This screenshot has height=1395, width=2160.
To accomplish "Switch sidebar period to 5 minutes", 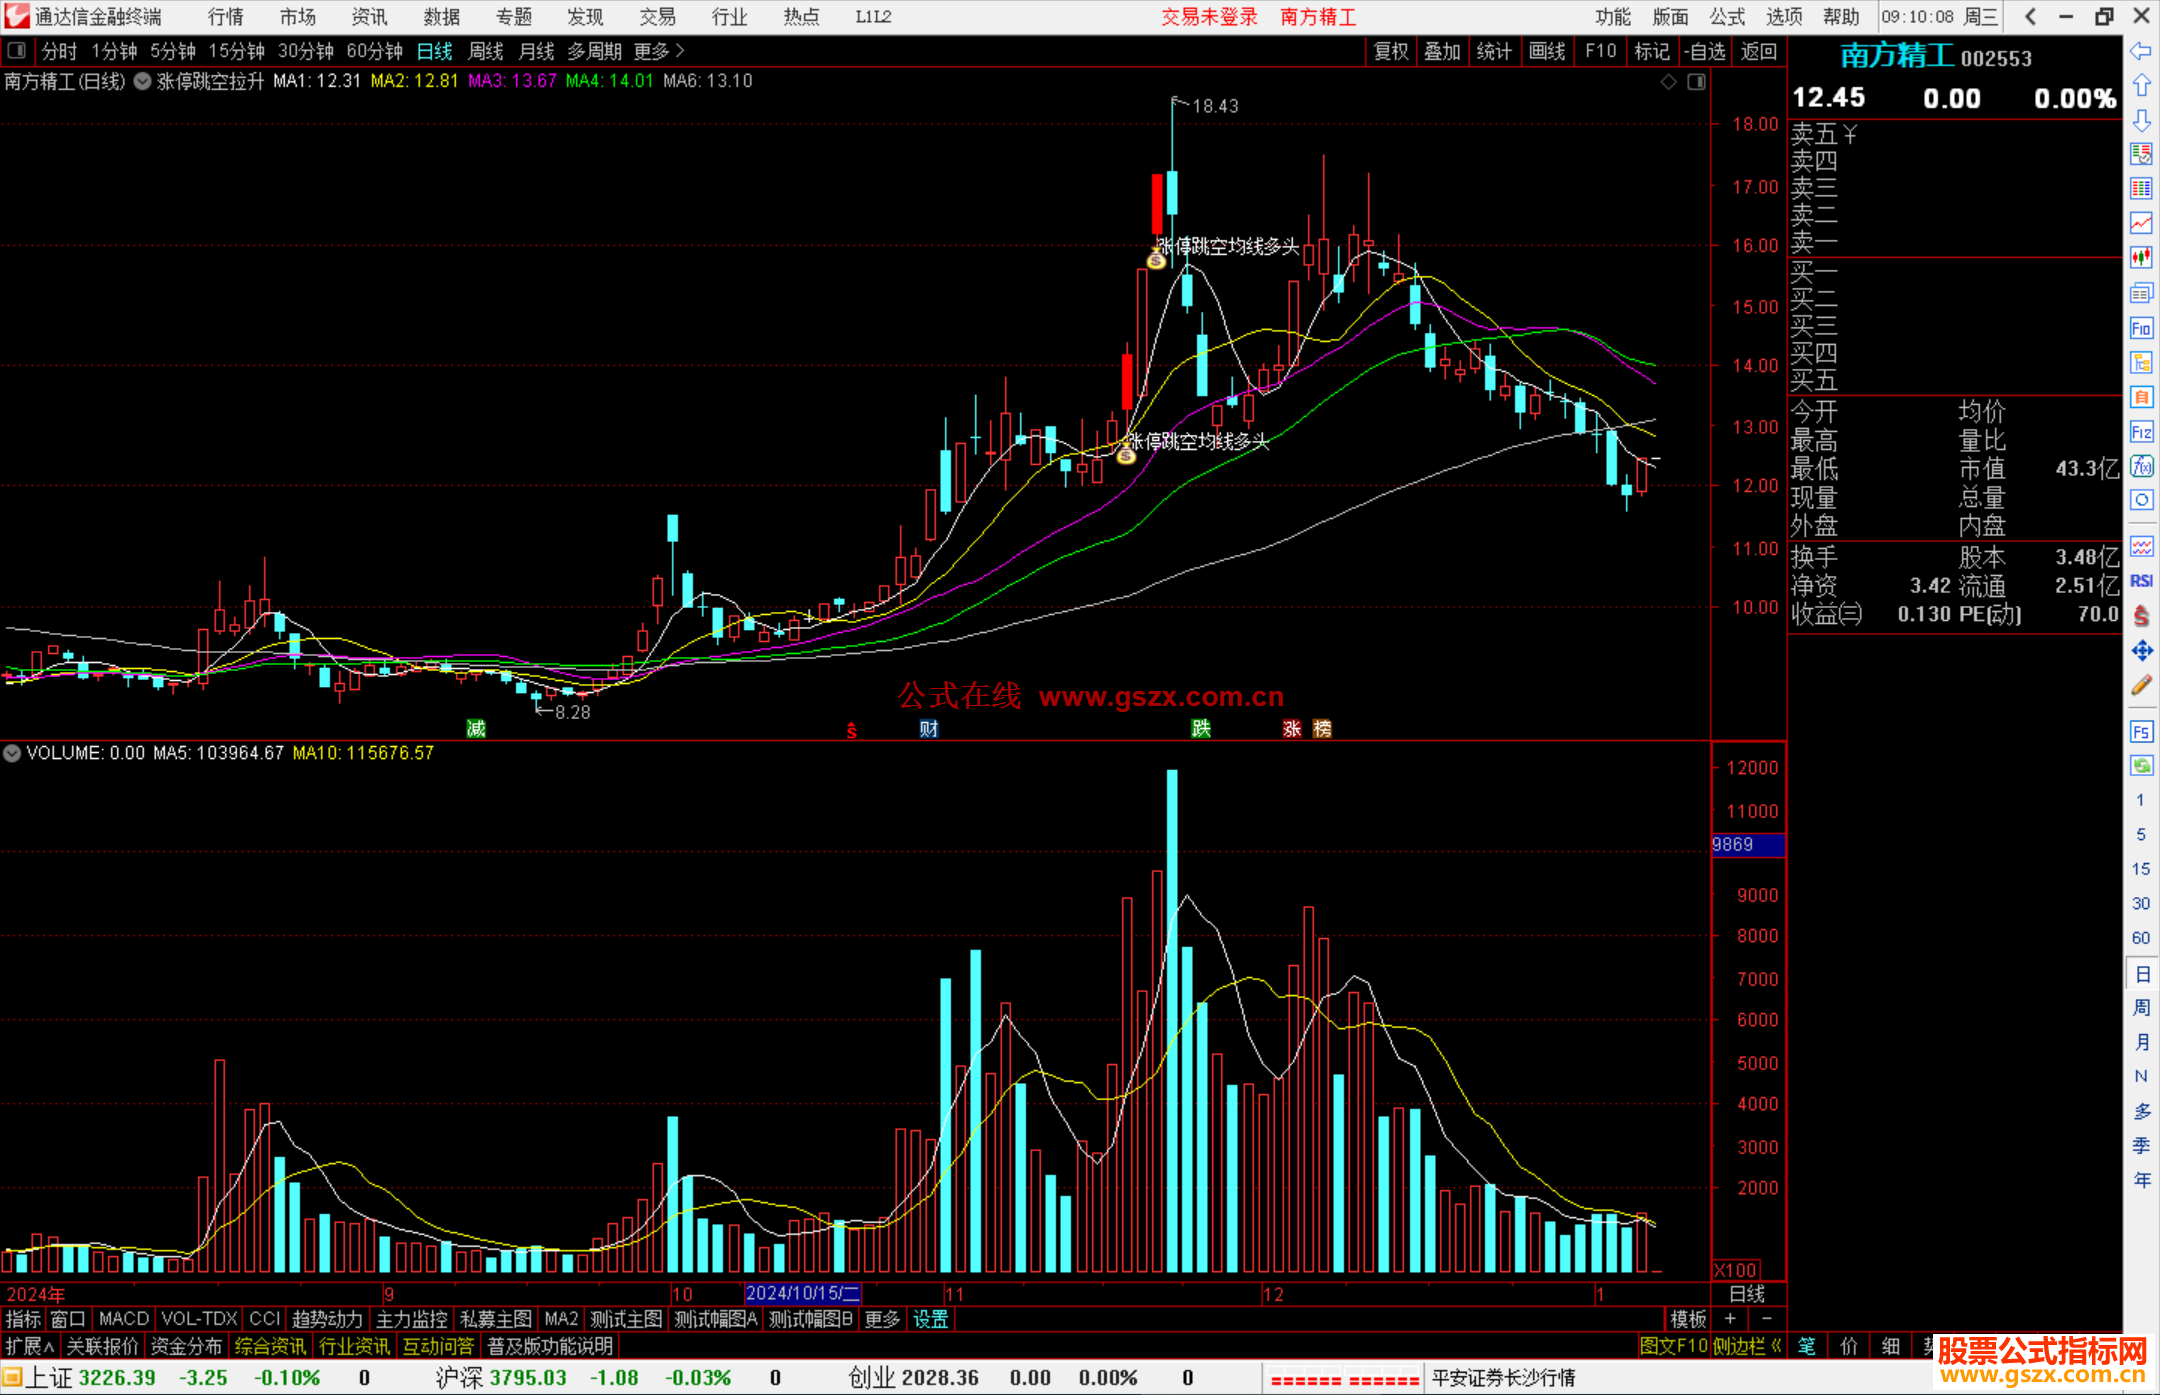I will tap(2140, 834).
